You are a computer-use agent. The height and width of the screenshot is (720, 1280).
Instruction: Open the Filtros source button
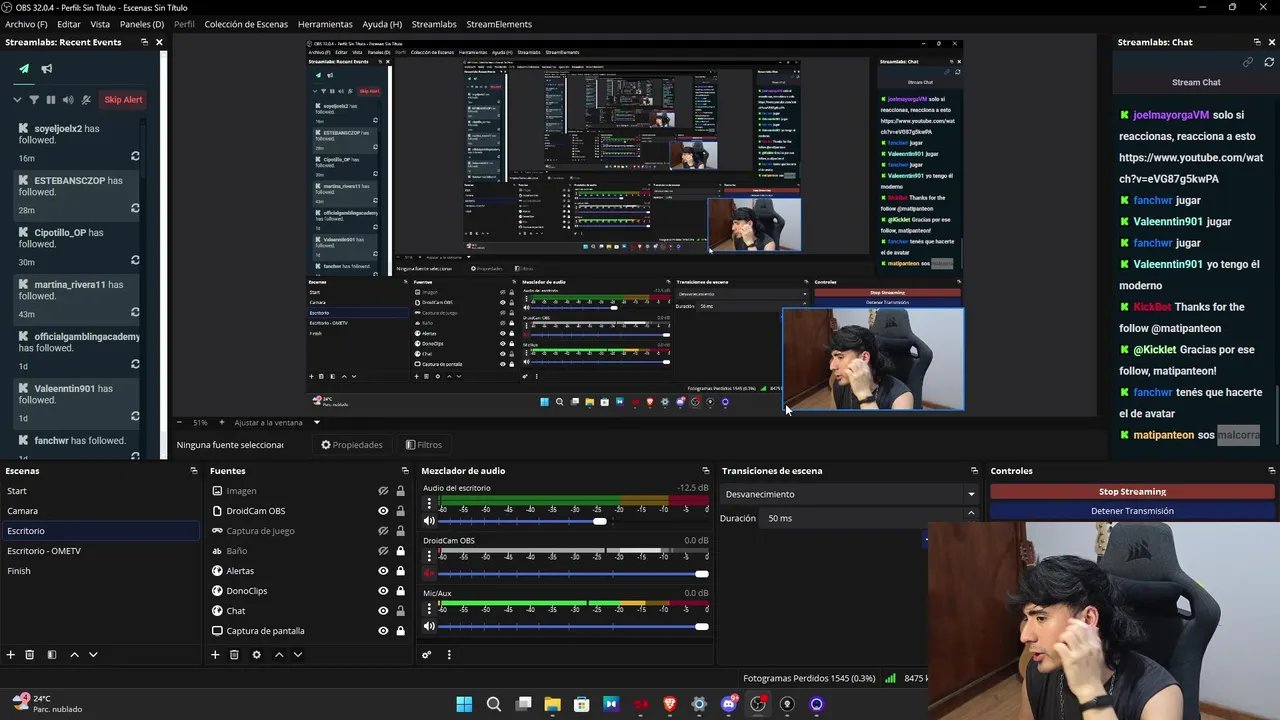pos(423,445)
